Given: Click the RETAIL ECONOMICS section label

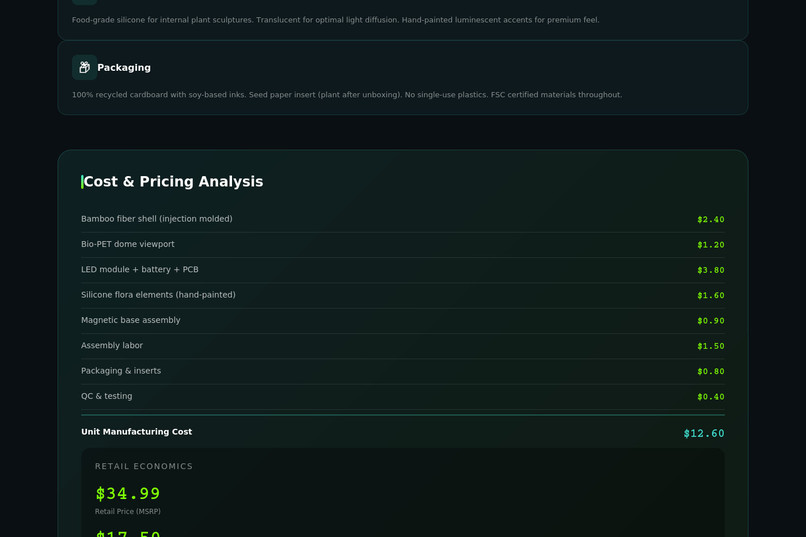Looking at the screenshot, I should tap(144, 466).
